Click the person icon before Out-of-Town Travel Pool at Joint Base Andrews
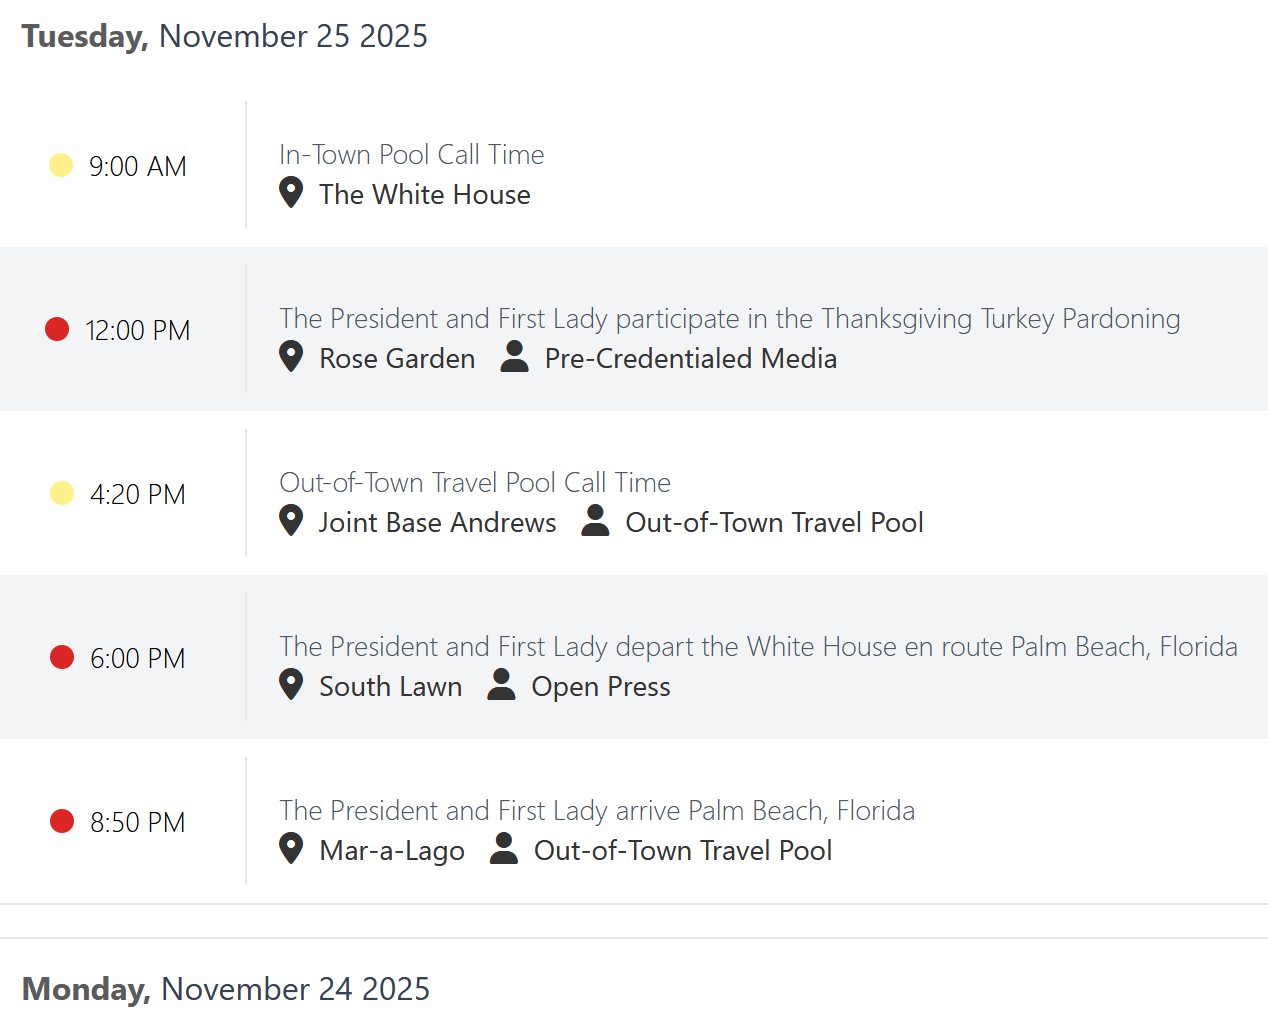The width and height of the screenshot is (1268, 1026). point(595,520)
